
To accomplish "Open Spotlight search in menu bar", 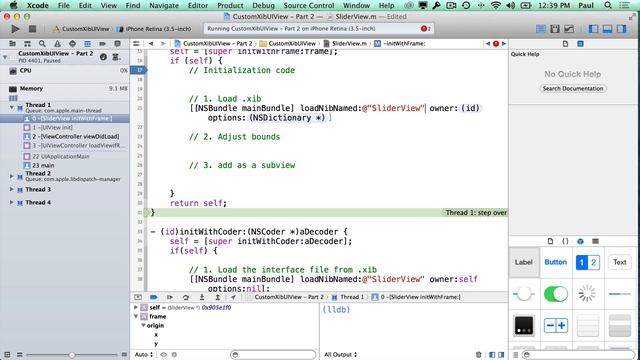I will pyautogui.click(x=608, y=5).
